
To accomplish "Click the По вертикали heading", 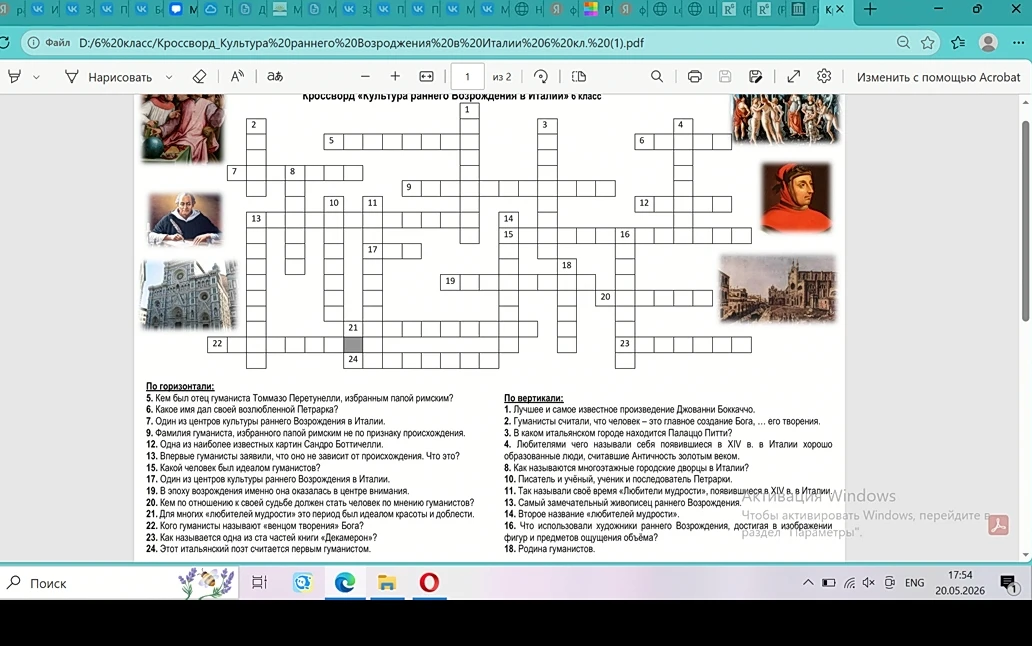I will (x=534, y=398).
